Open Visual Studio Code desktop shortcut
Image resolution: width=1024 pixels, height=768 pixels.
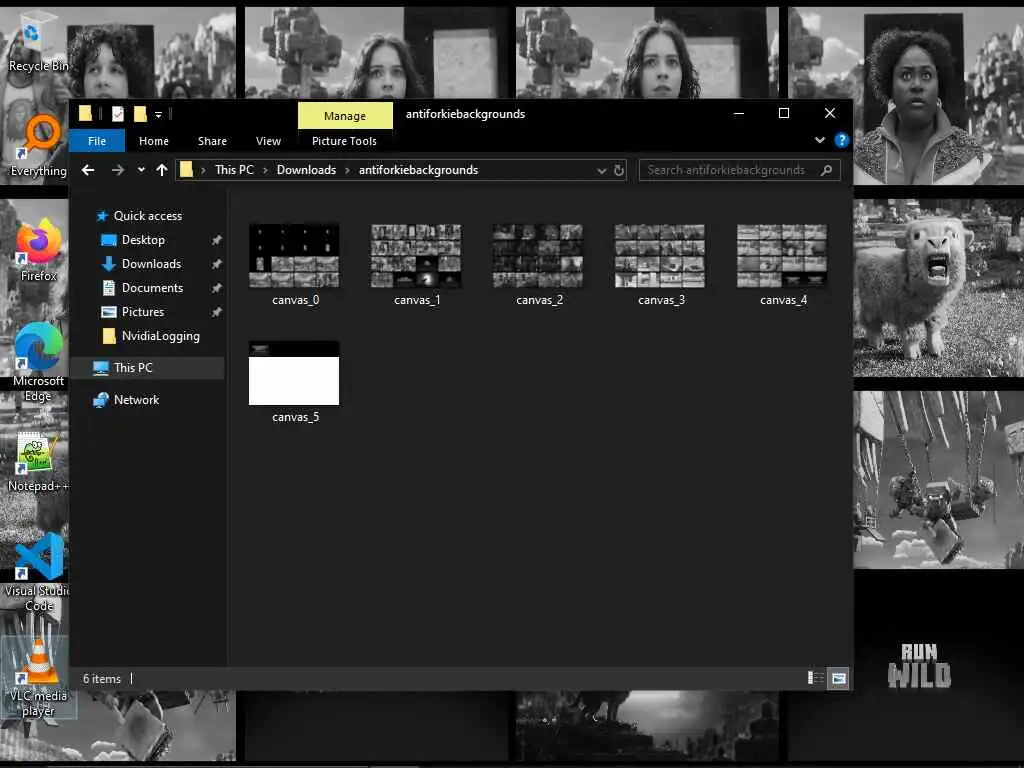pyautogui.click(x=38, y=573)
